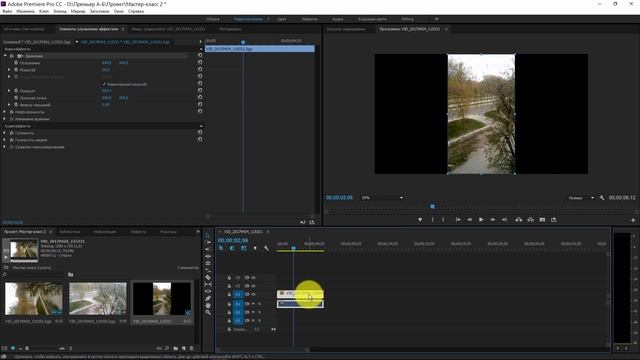Select the Zoom tool

[208, 312]
